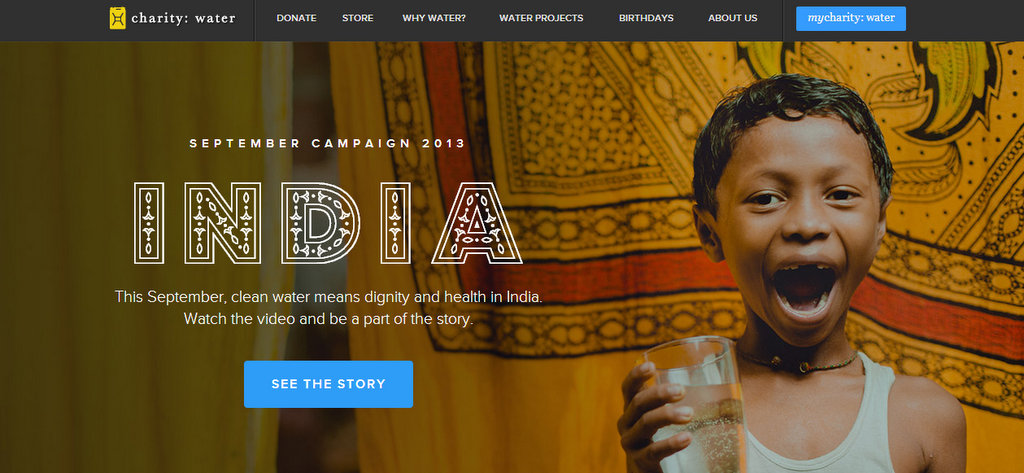Click the ornate letter A in INDIA
Viewport: 1024px width, 473px height.
477,223
